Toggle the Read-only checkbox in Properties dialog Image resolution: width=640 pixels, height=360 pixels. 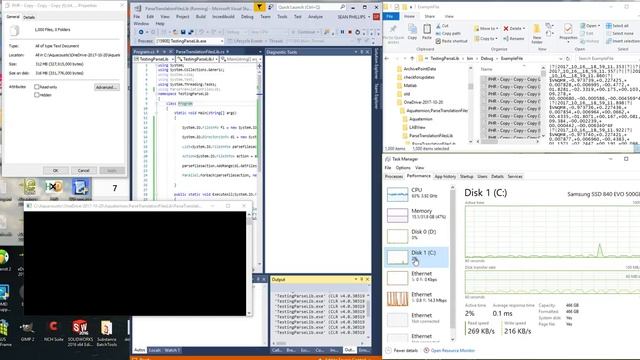37,87
